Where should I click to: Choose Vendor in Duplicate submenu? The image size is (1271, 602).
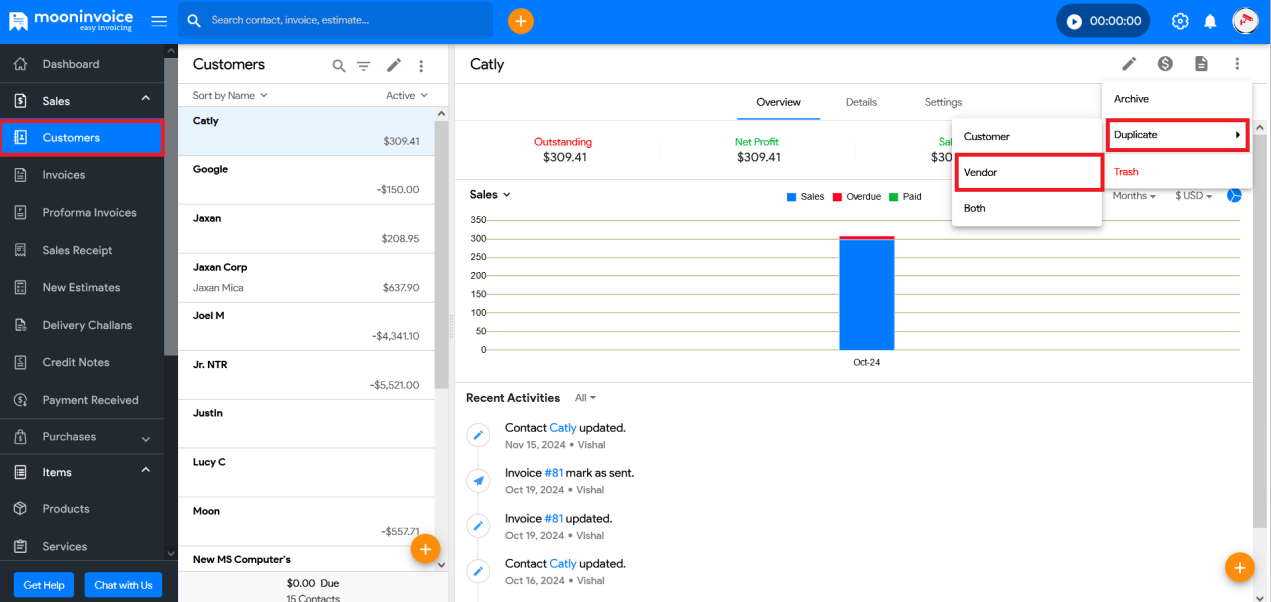(x=1029, y=172)
